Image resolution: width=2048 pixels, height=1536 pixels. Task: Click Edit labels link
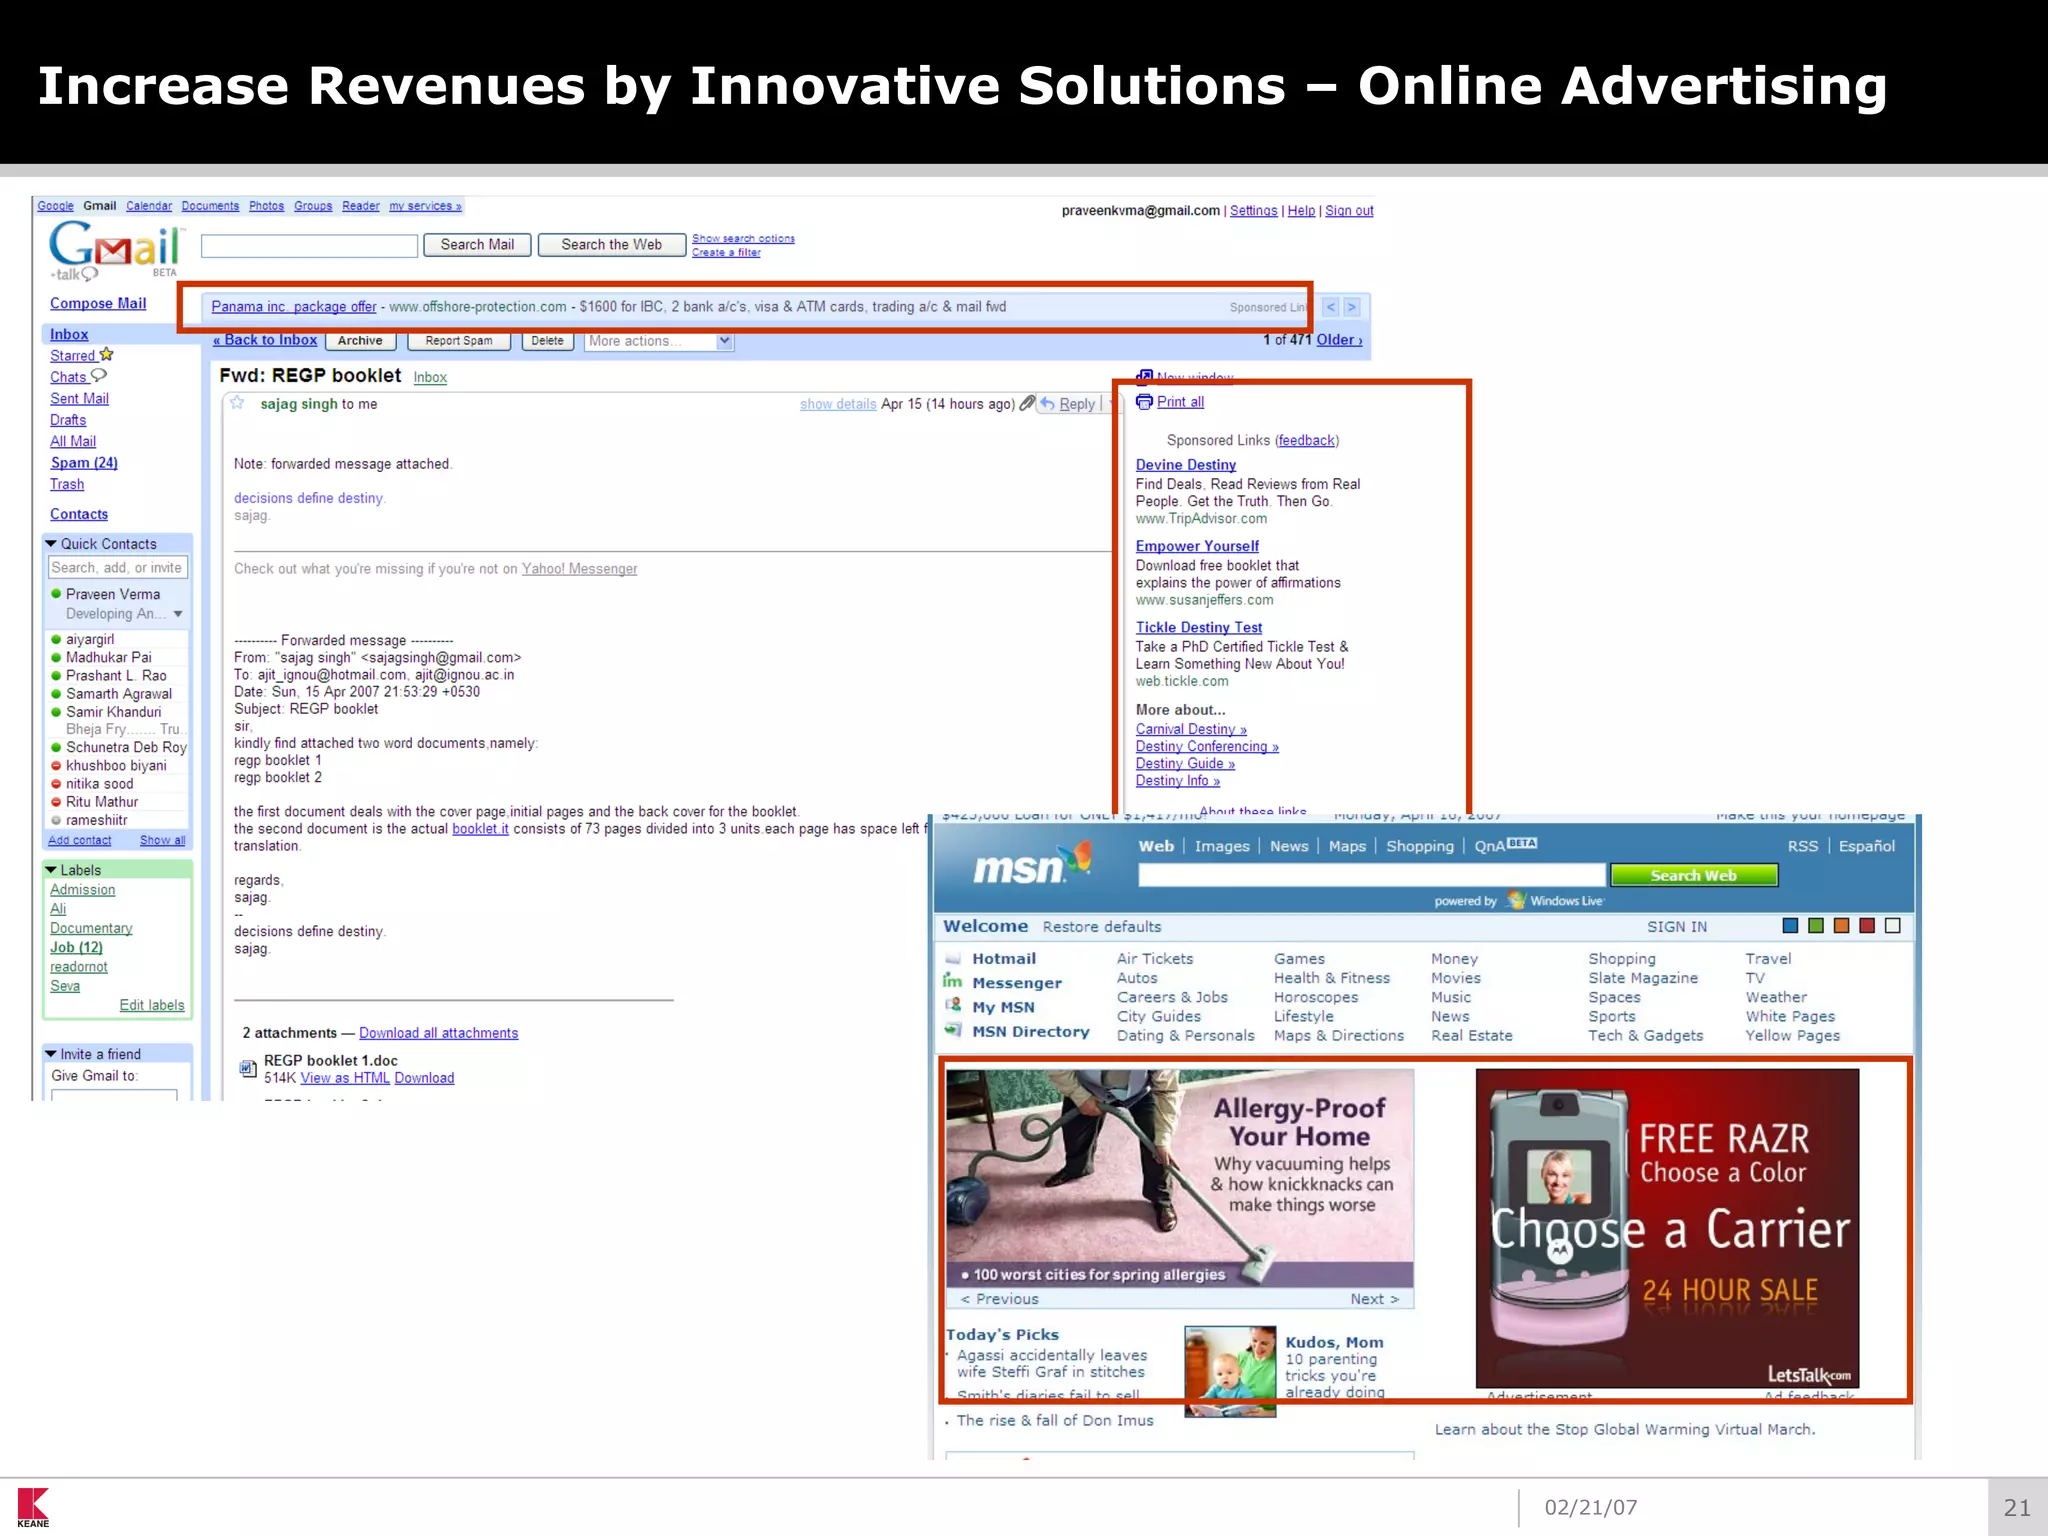(x=152, y=1005)
